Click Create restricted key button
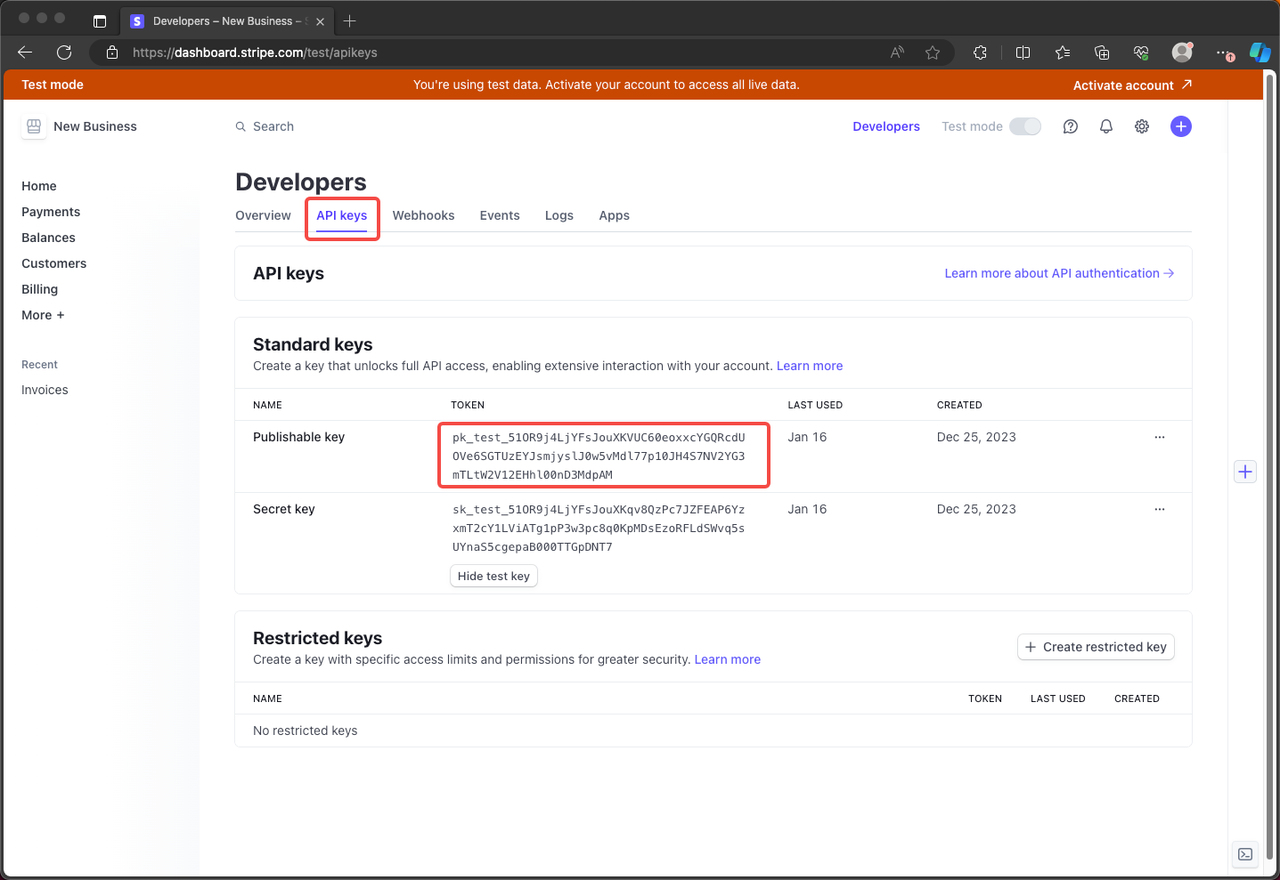The width and height of the screenshot is (1280, 880). tap(1096, 647)
